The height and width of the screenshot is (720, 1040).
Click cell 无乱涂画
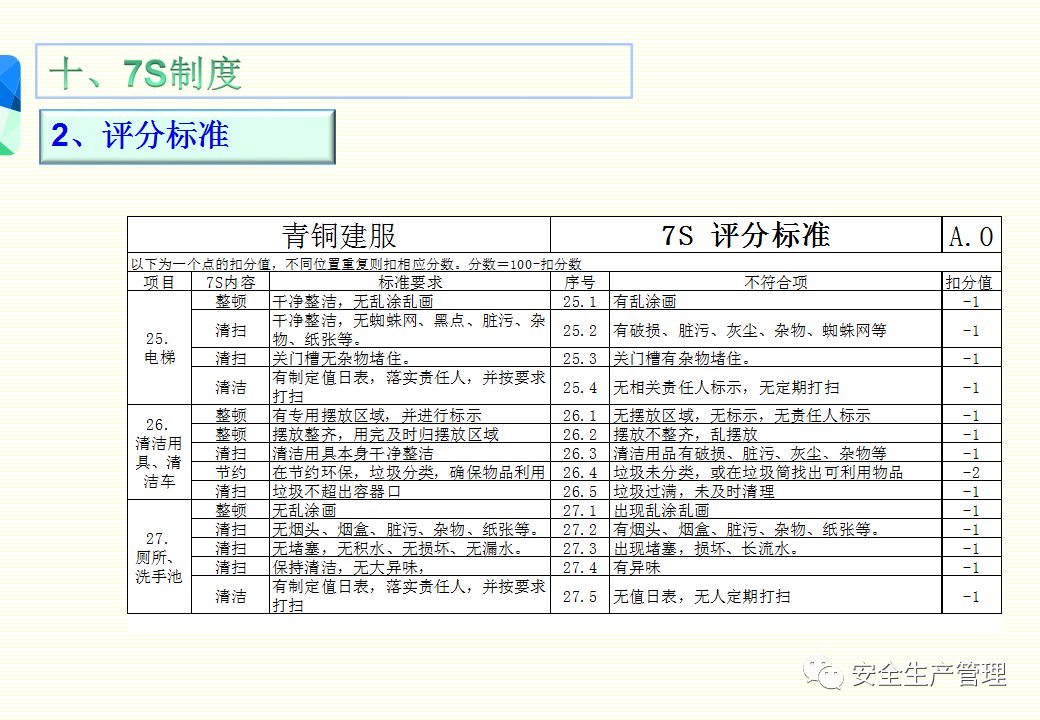pyautogui.click(x=410, y=510)
